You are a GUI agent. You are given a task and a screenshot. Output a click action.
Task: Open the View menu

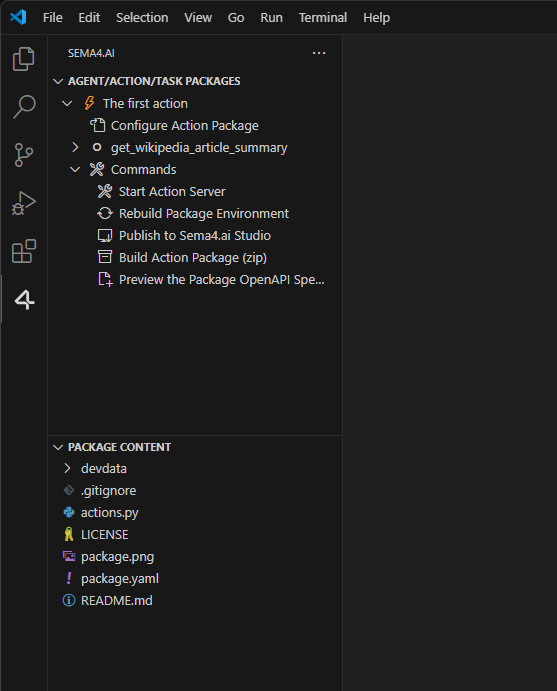(198, 18)
